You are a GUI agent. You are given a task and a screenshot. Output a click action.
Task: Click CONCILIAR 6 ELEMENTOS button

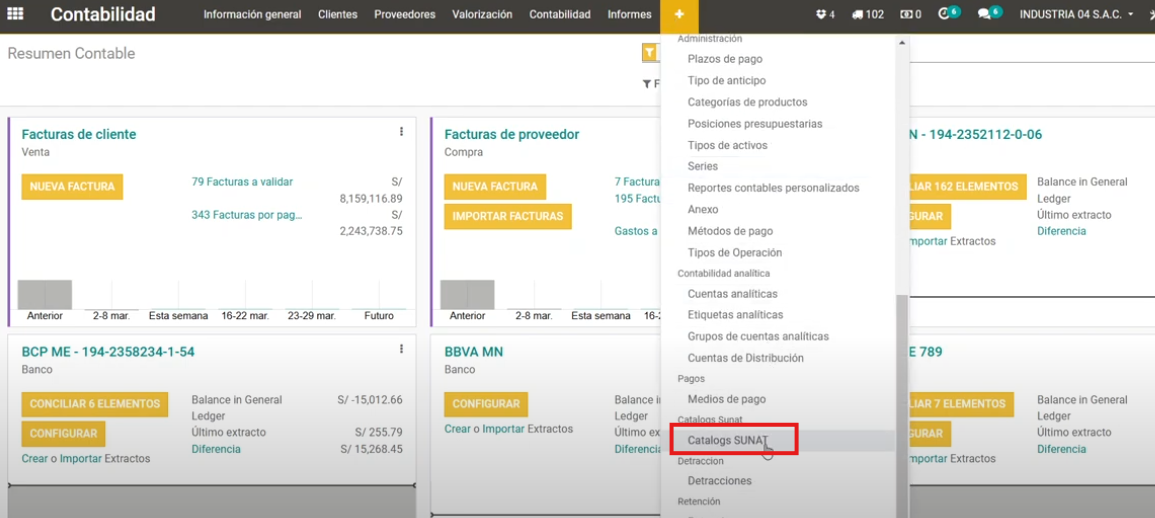94,405
